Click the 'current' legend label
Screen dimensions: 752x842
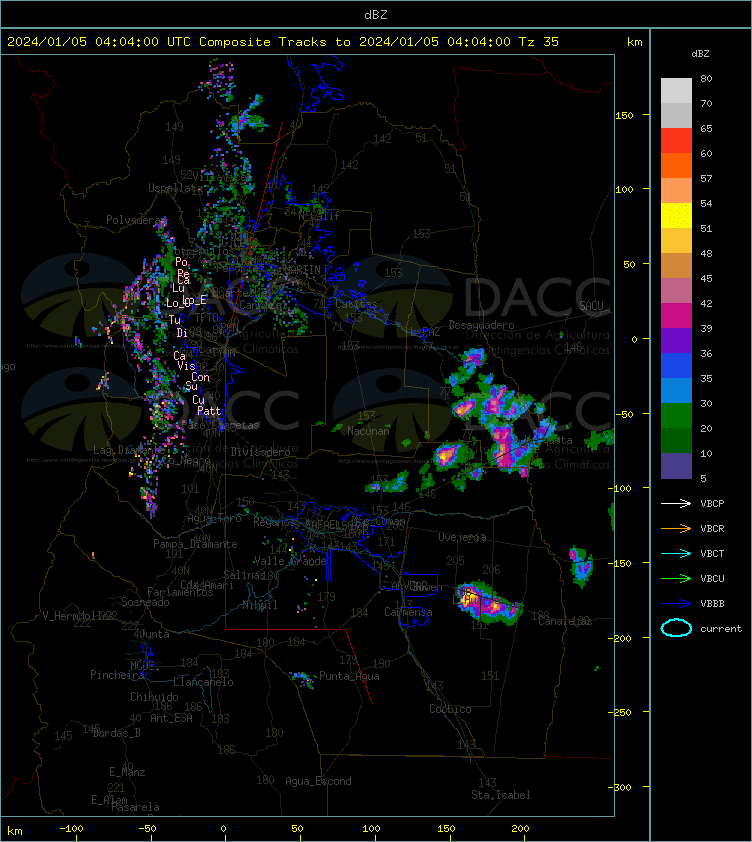(721, 629)
